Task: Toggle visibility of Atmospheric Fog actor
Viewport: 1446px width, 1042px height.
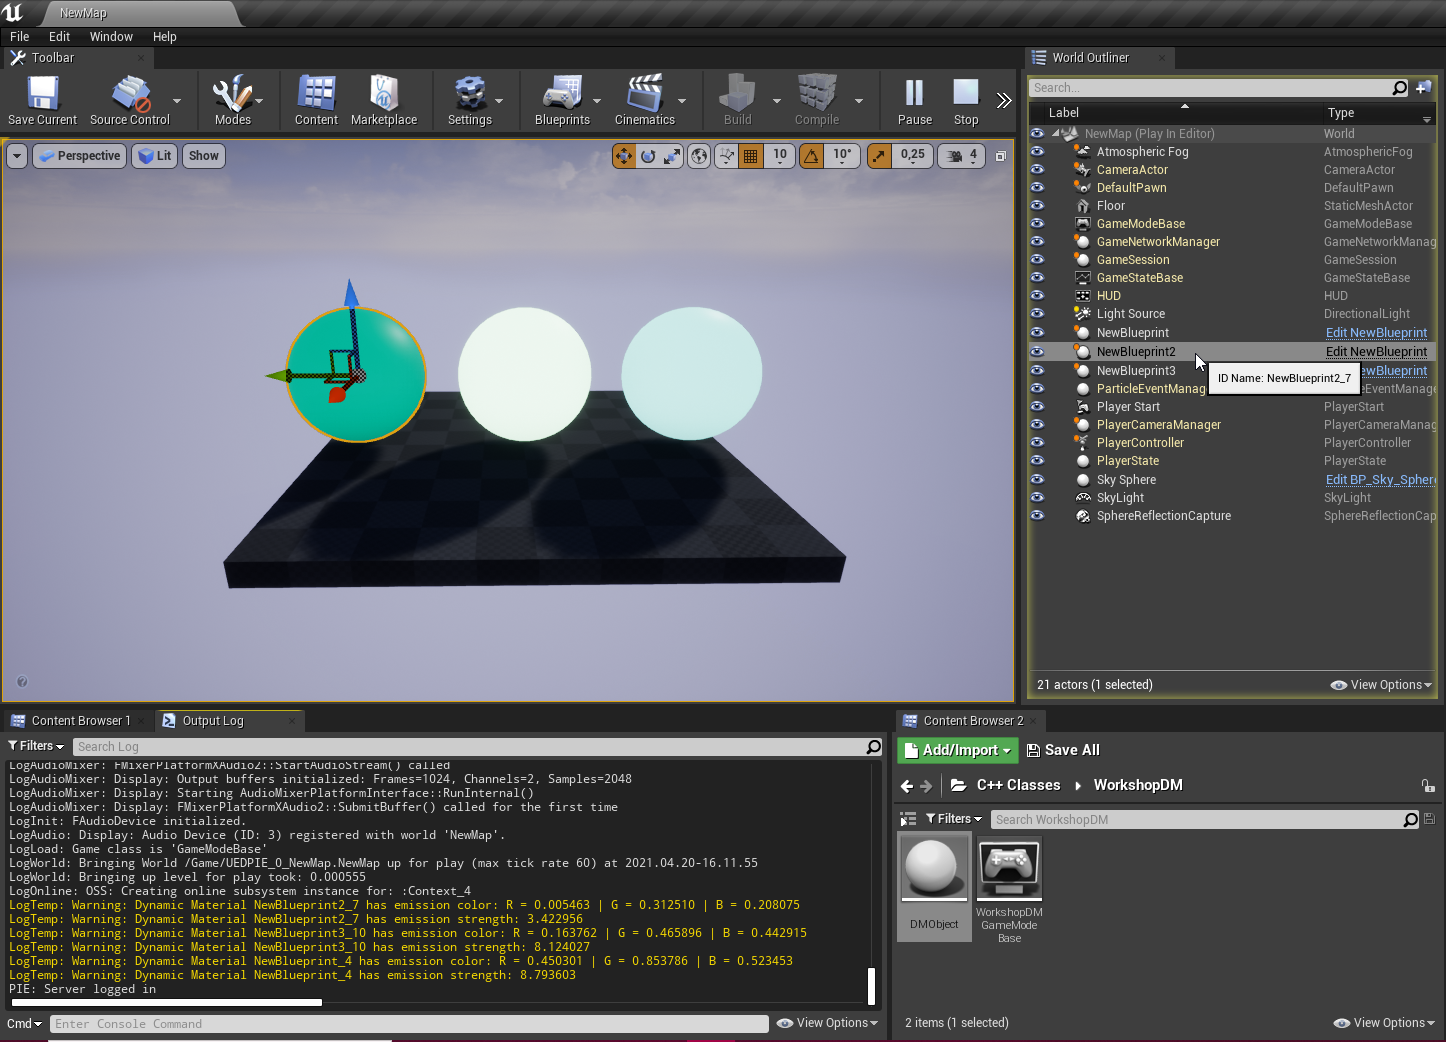Action: (x=1037, y=152)
